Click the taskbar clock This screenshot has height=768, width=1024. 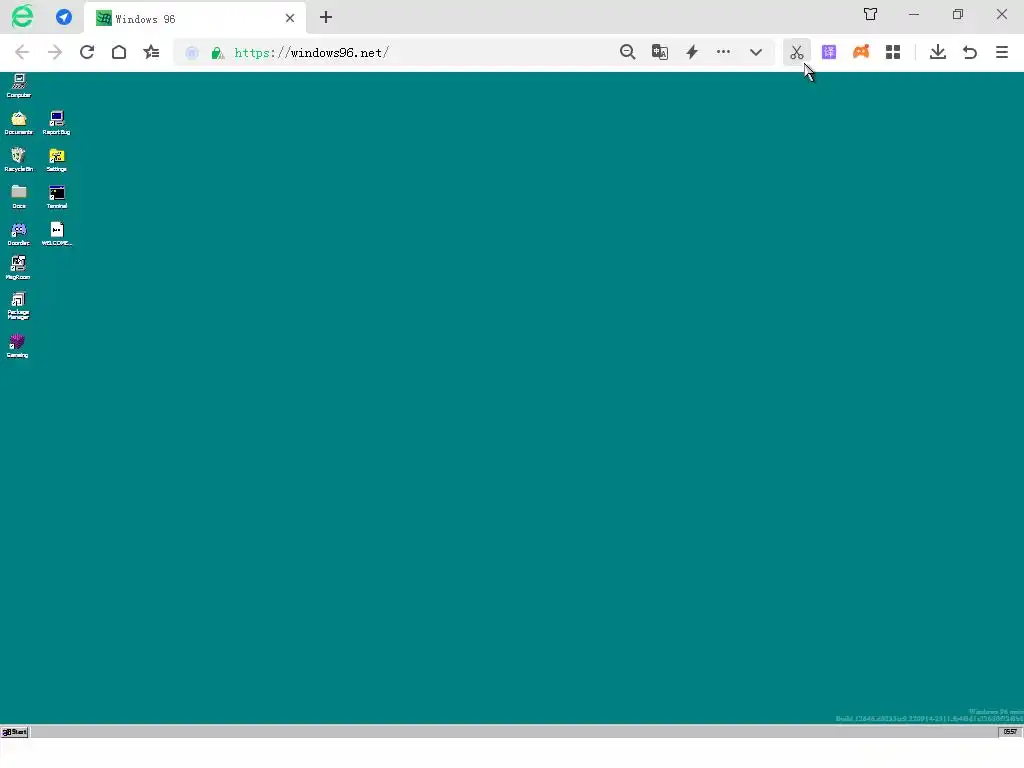pyautogui.click(x=1010, y=731)
